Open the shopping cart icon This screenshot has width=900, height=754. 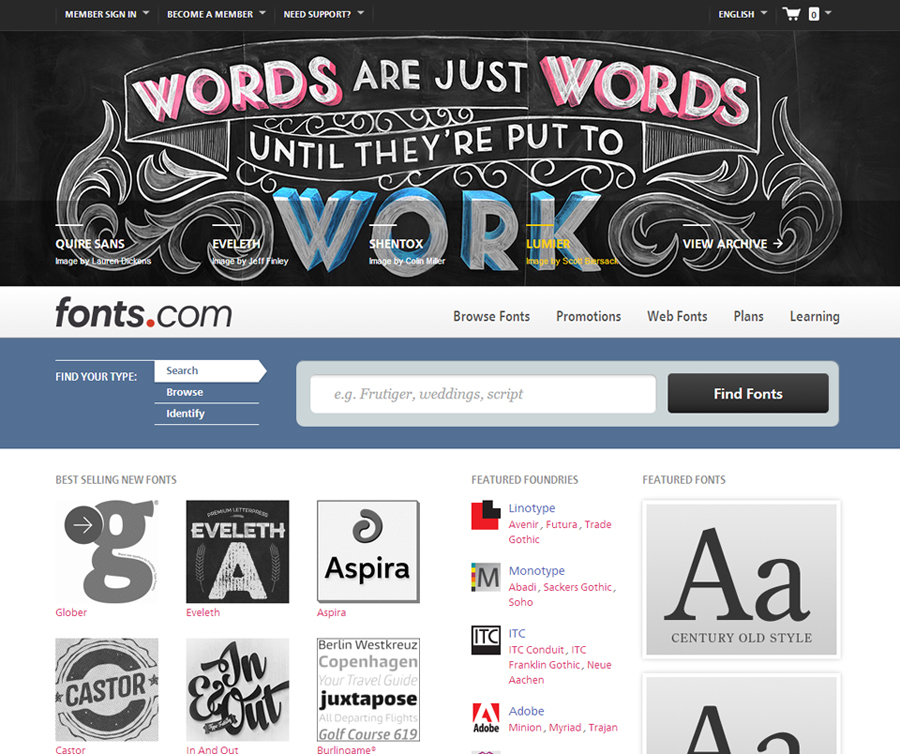point(792,14)
